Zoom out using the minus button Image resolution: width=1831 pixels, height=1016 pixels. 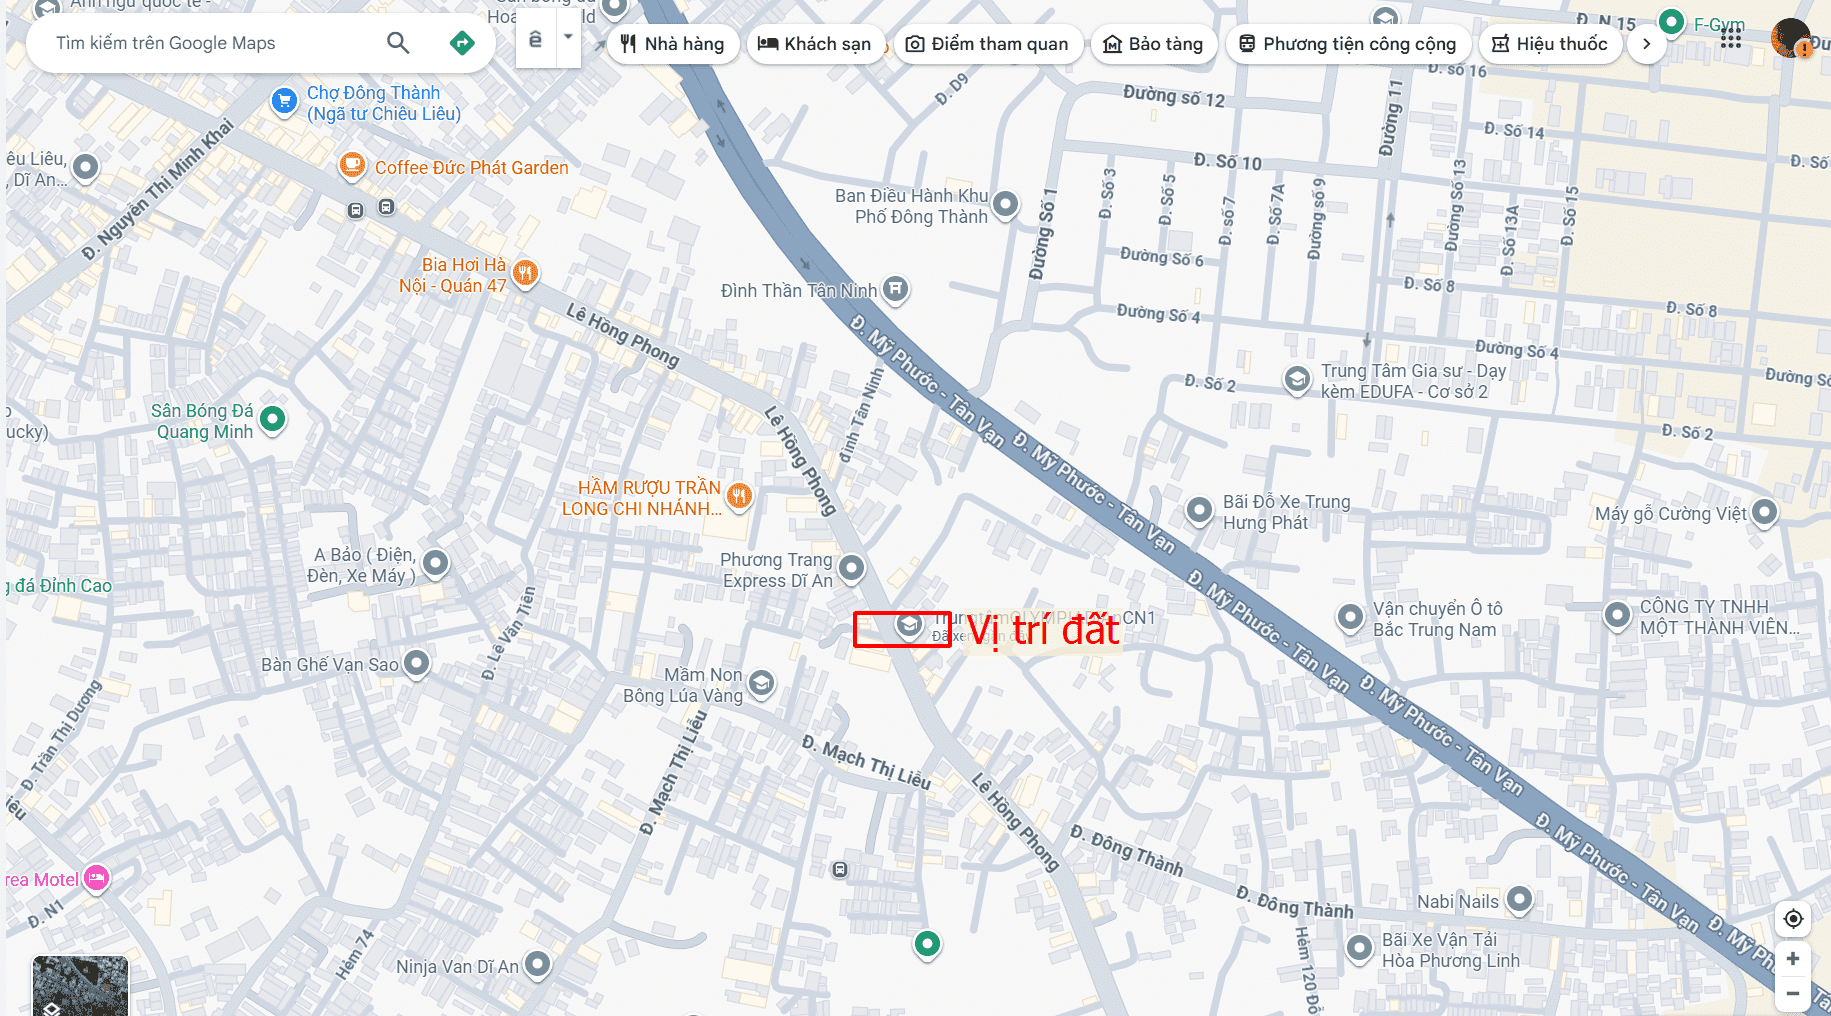click(1793, 994)
